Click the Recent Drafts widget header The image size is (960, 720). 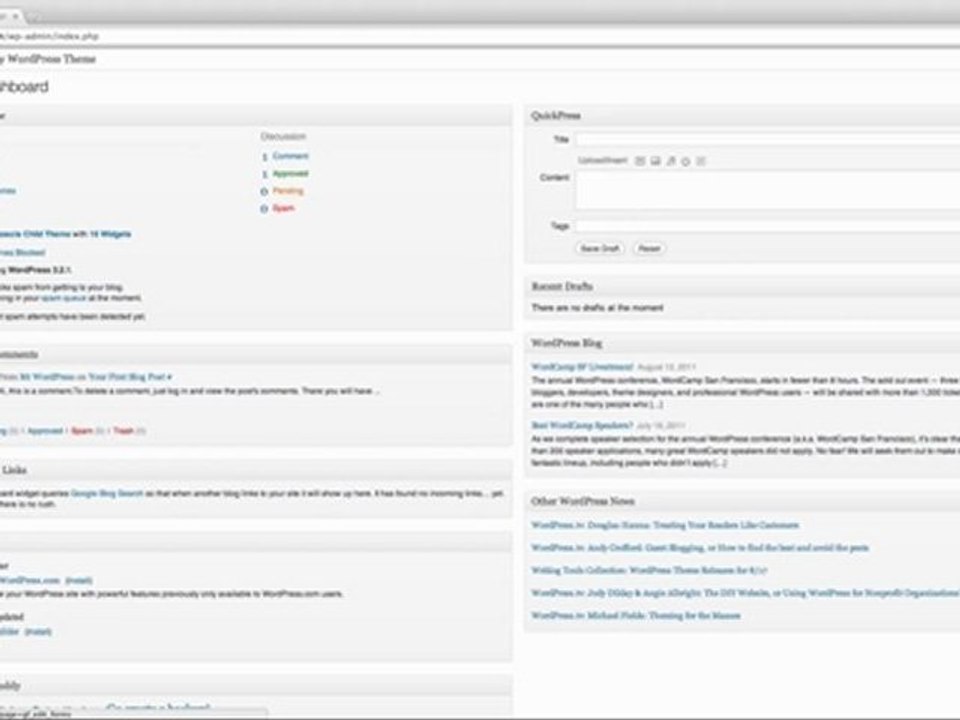(x=742, y=287)
